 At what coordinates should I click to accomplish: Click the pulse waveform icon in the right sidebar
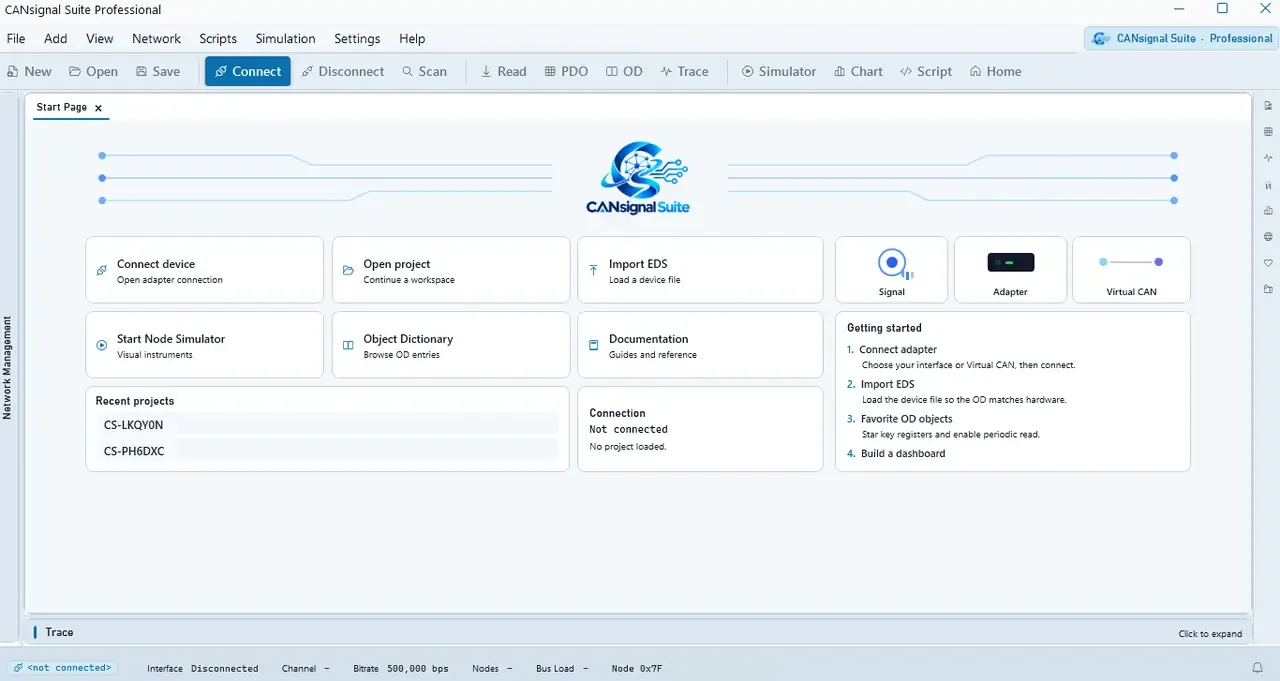click(1268, 158)
